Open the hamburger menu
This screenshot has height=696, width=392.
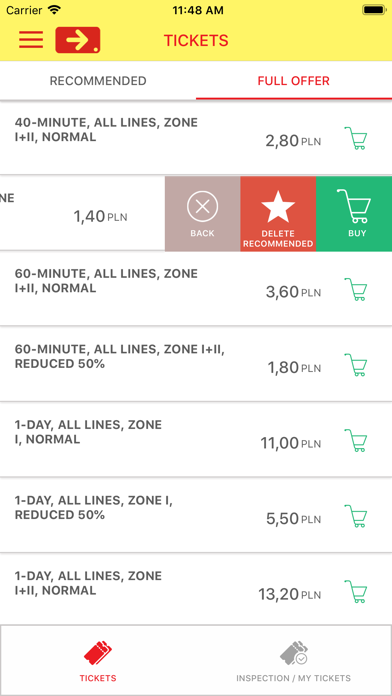coord(31,40)
